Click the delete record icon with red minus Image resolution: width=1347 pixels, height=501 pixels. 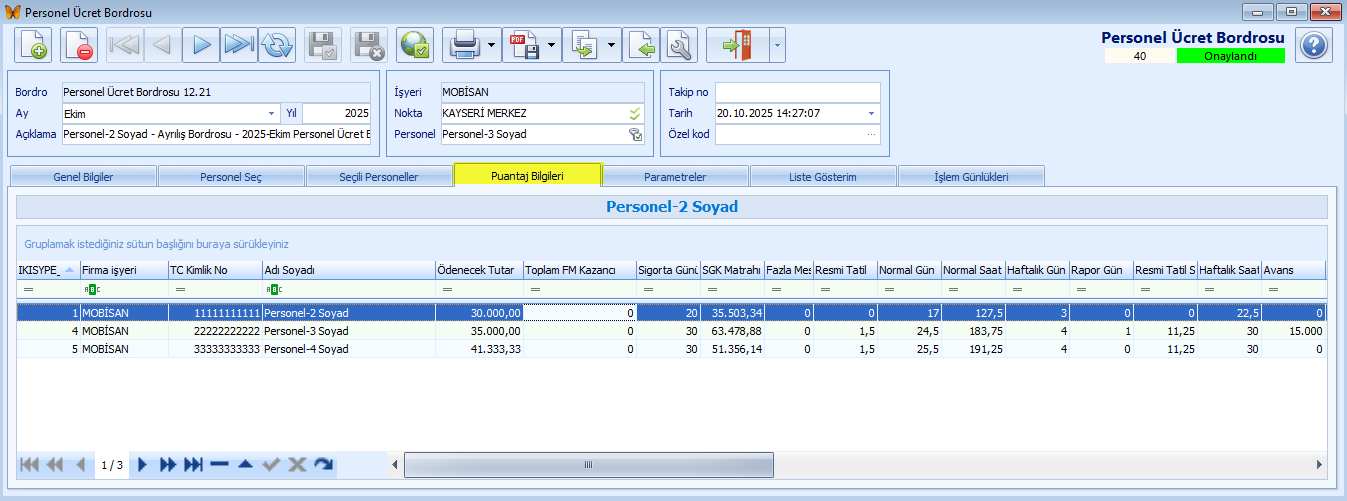tap(79, 46)
